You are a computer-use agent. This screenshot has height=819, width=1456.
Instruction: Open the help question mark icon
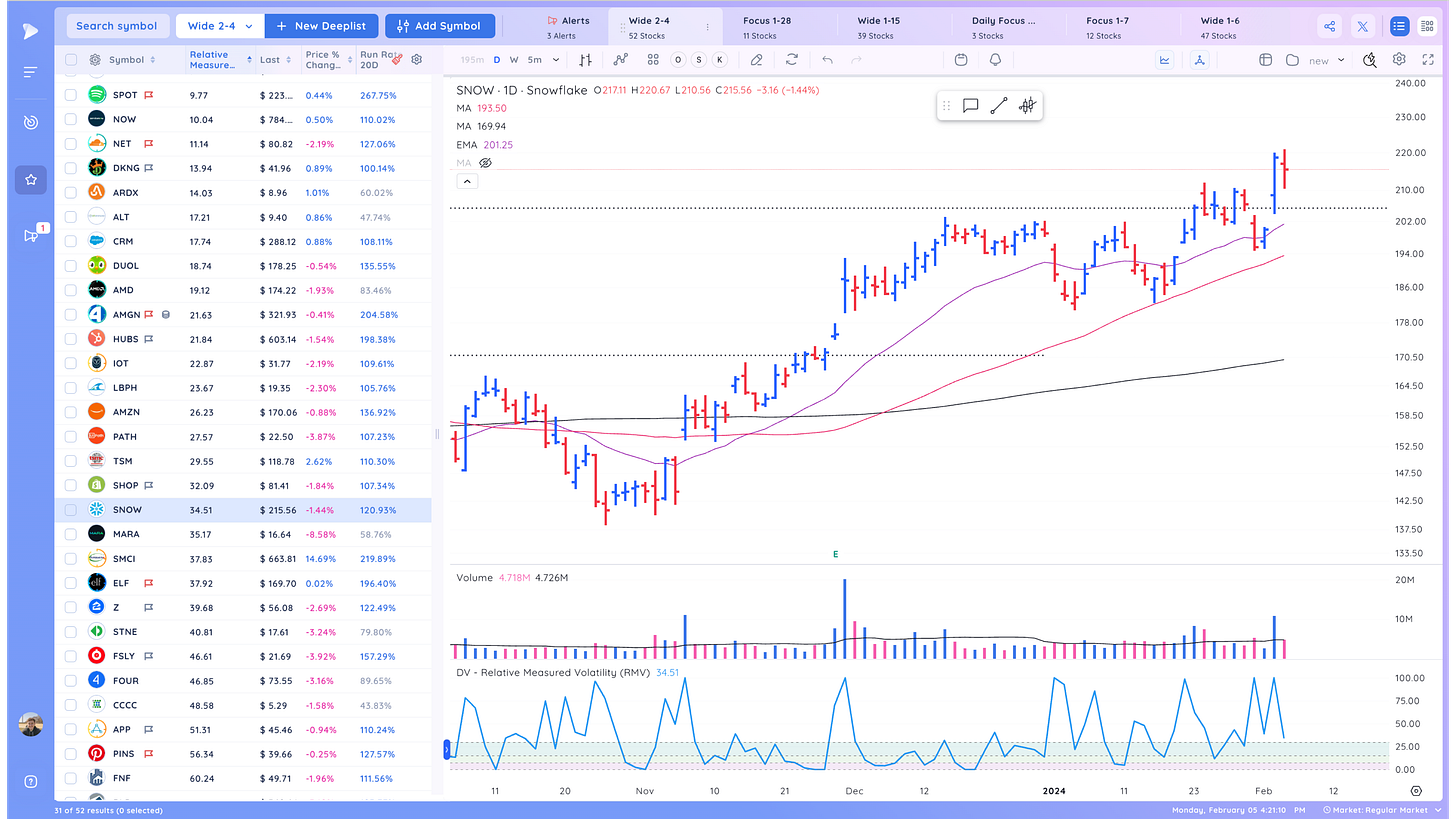point(31,781)
